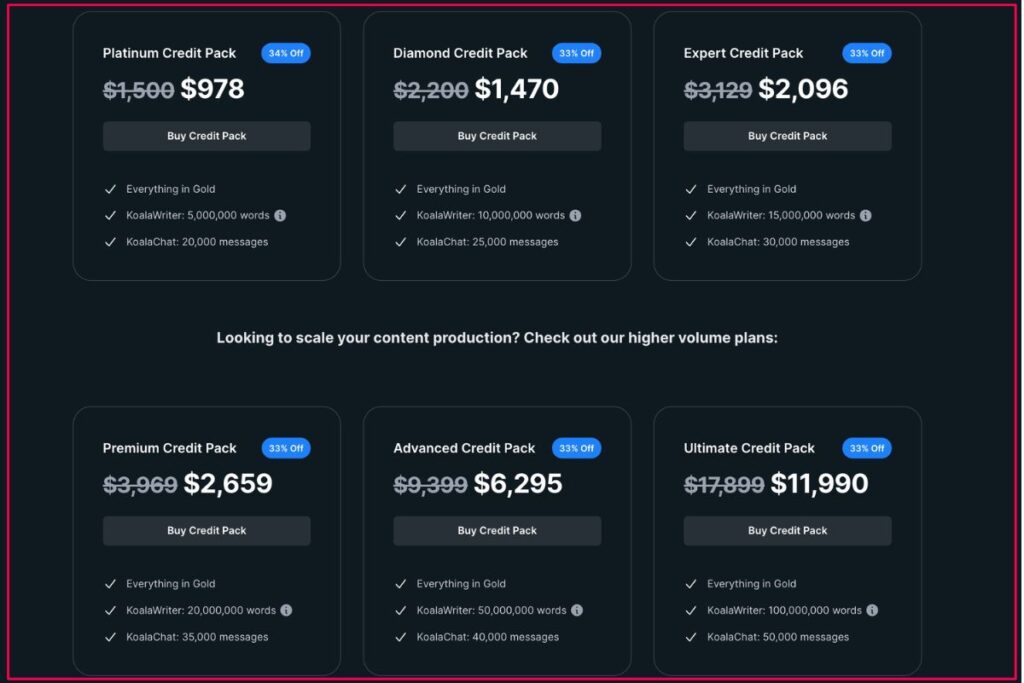Buy the Advanced Credit Pack
This screenshot has height=683, width=1024.
(x=497, y=531)
